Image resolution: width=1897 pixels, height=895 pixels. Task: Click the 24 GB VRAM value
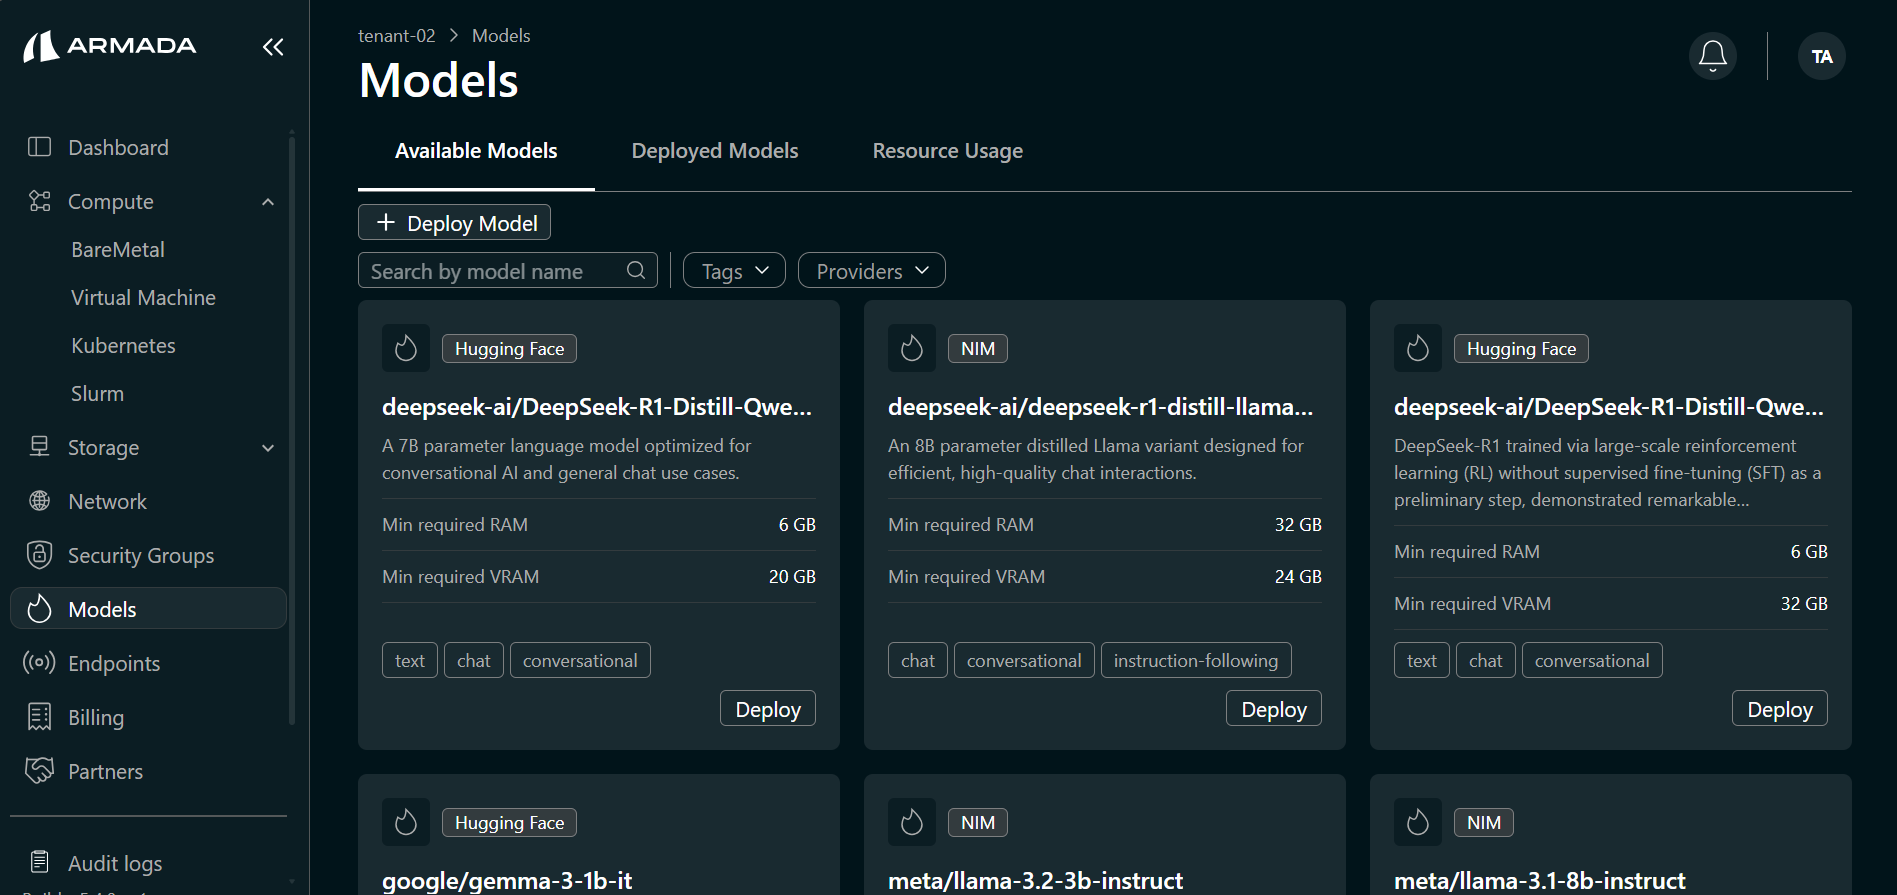(x=1298, y=577)
